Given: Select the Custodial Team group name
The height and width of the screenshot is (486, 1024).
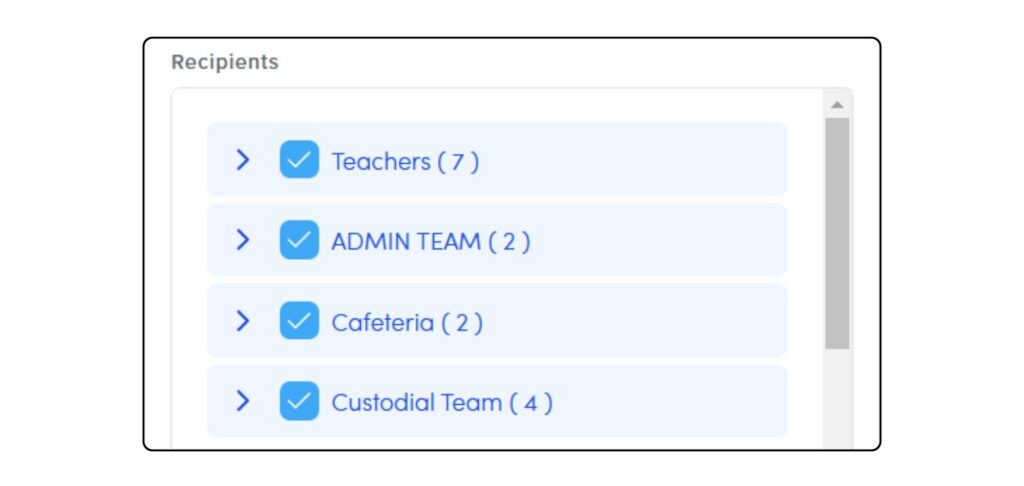Looking at the screenshot, I should pos(416,403).
